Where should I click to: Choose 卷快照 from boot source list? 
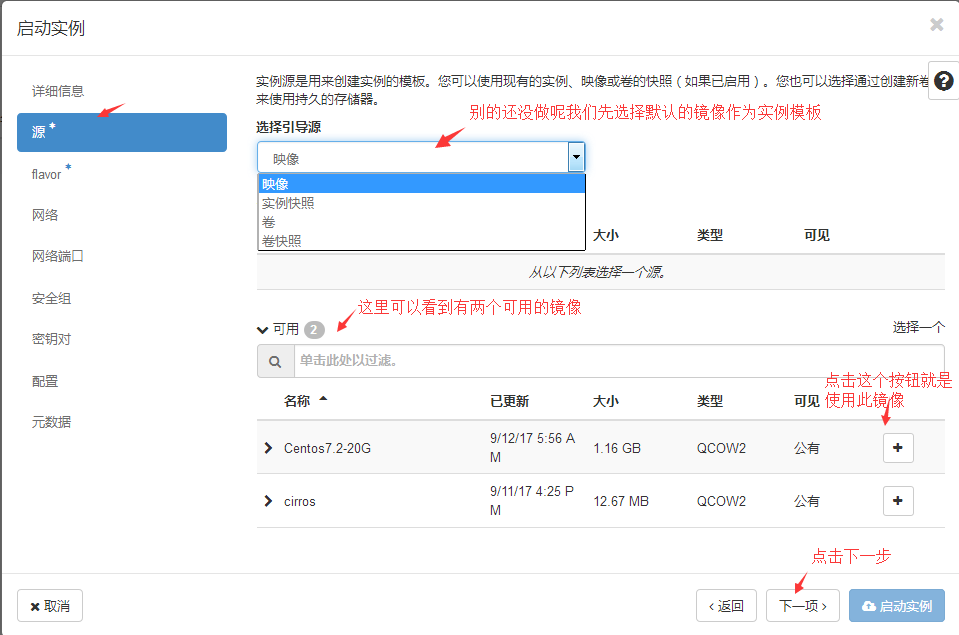(x=281, y=240)
